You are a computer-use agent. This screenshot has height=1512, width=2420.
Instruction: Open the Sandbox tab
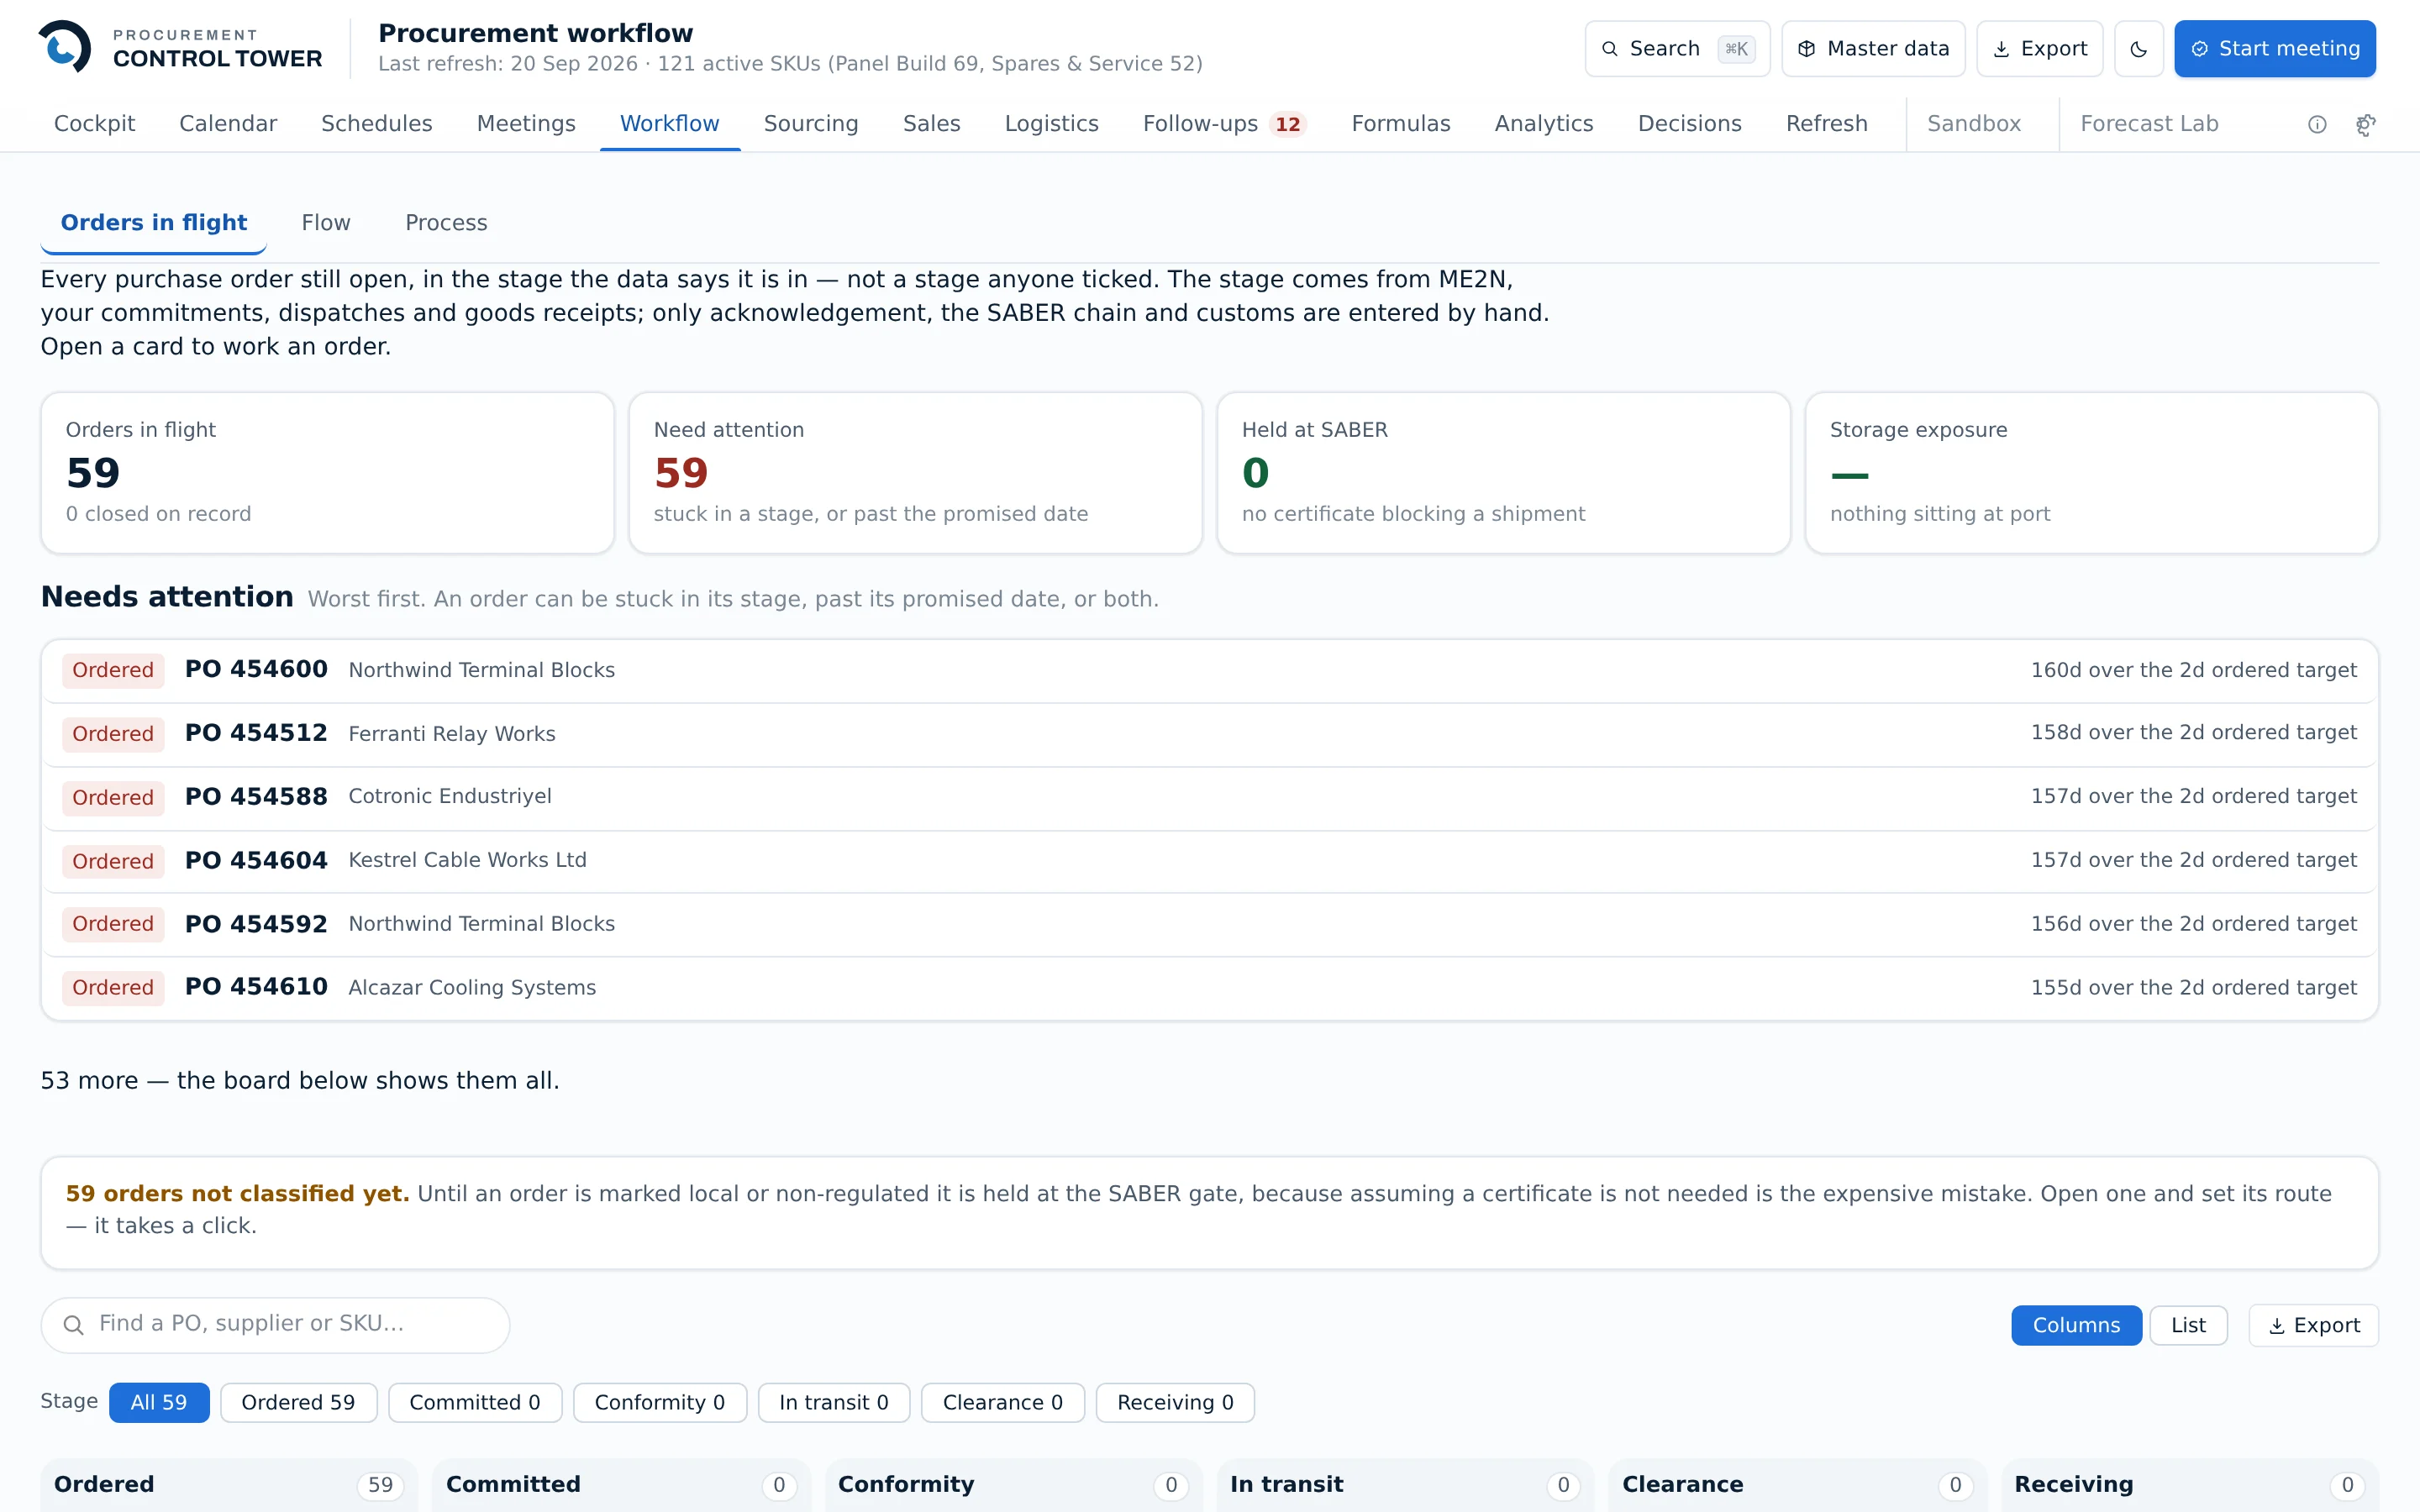(1973, 124)
